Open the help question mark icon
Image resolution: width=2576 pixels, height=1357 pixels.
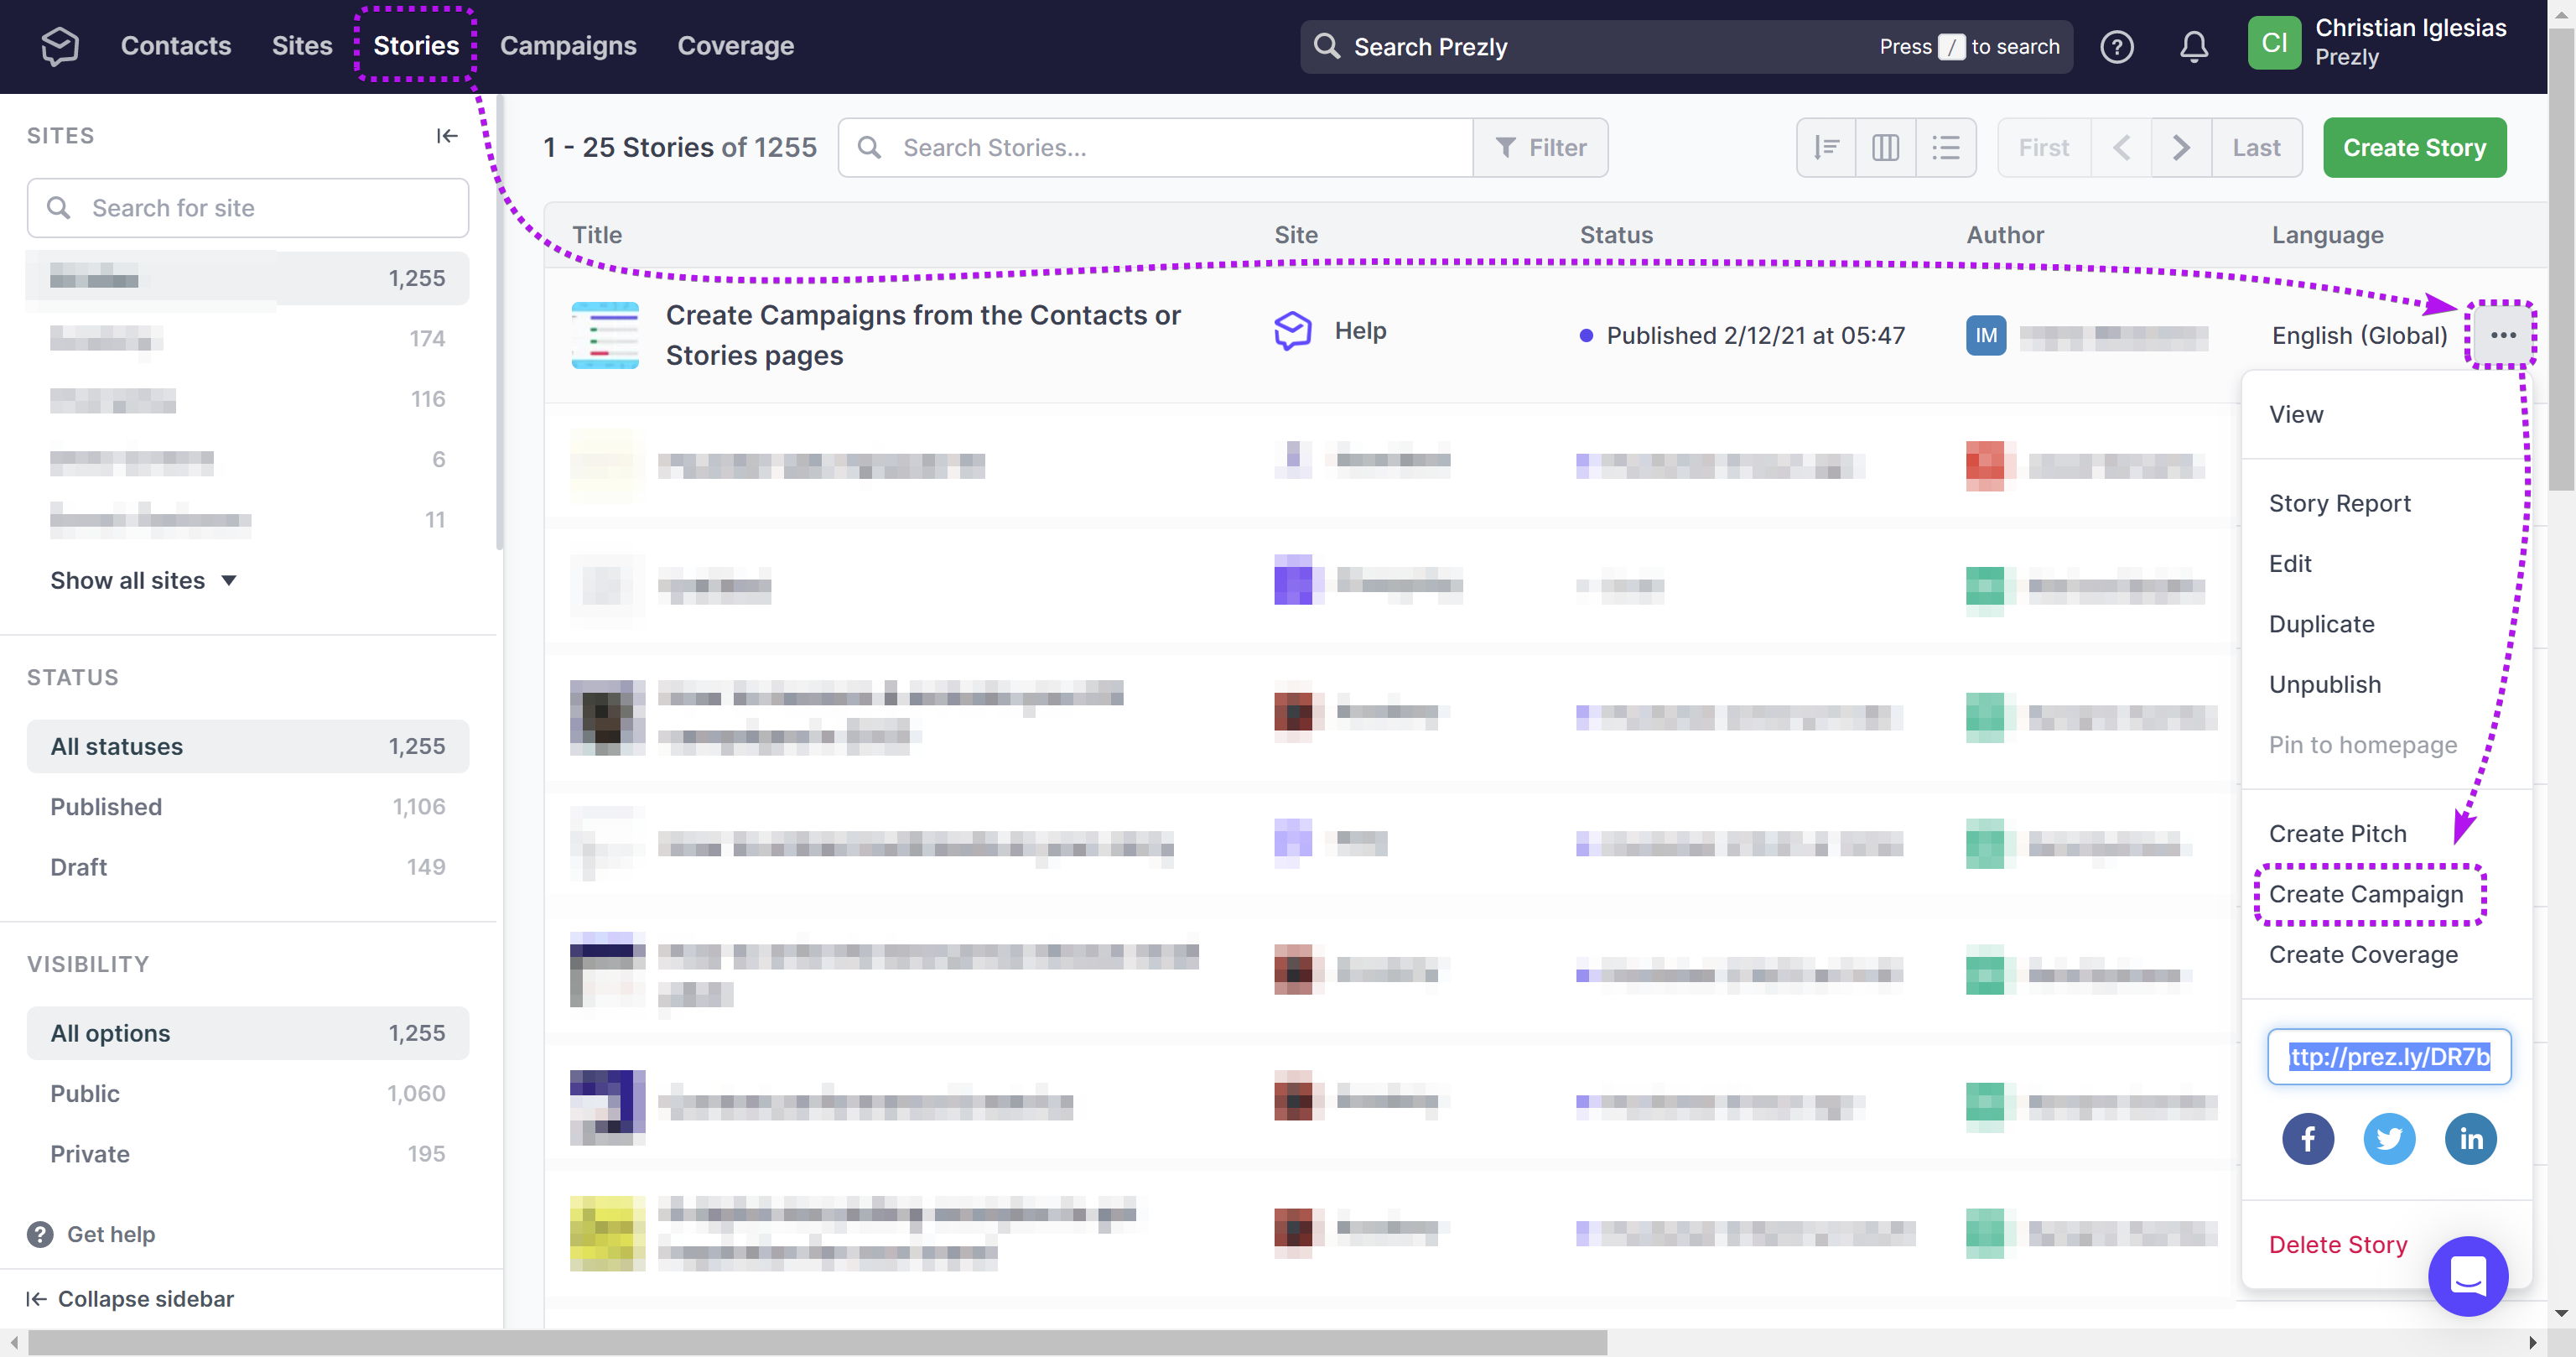click(2116, 47)
